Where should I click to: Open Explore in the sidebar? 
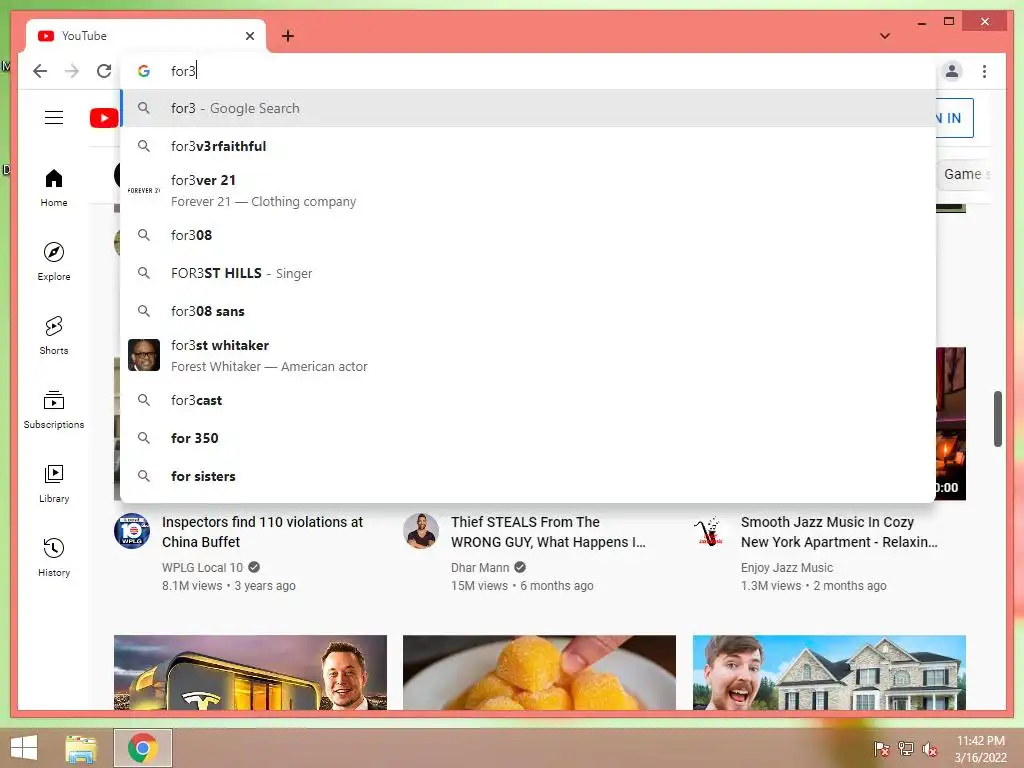(x=54, y=262)
